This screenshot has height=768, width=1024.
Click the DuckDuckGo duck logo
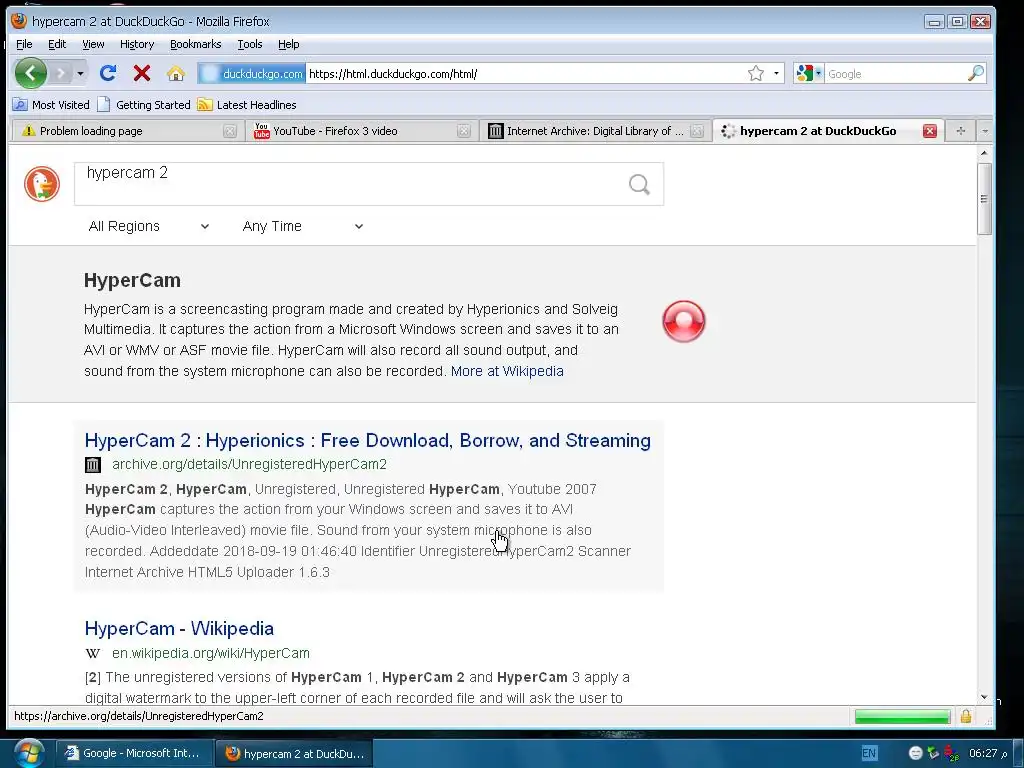click(42, 184)
